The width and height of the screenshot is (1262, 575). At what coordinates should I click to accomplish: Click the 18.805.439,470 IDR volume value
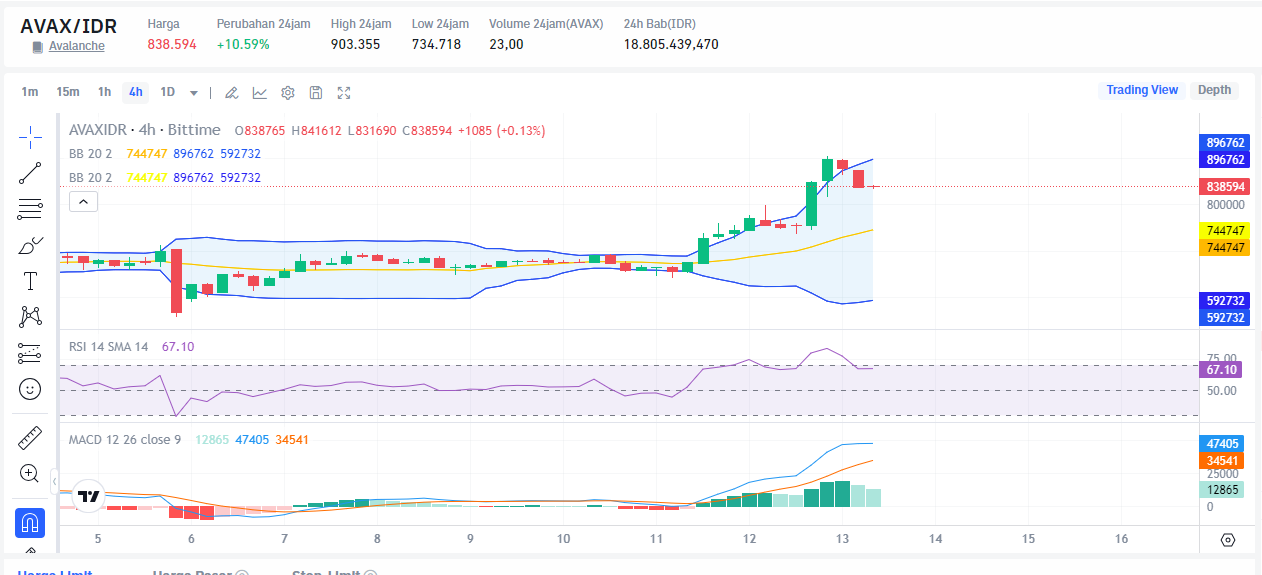[x=671, y=44]
